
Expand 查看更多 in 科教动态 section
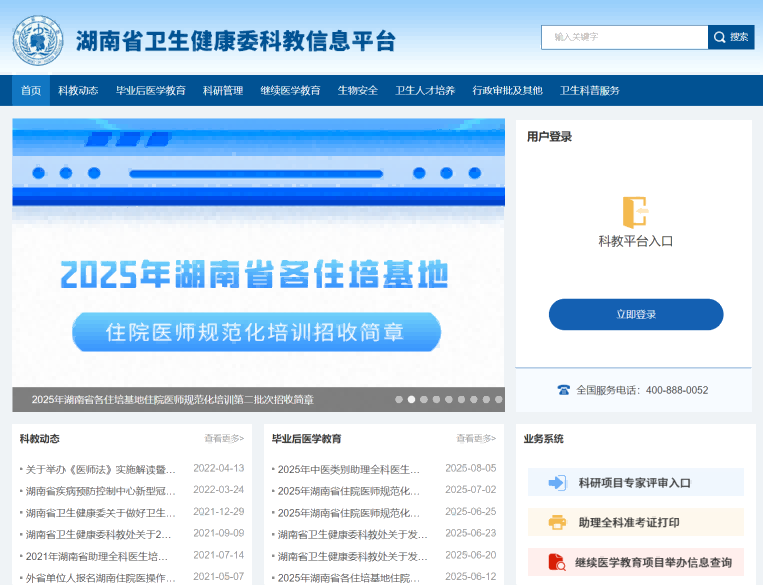coord(224,438)
